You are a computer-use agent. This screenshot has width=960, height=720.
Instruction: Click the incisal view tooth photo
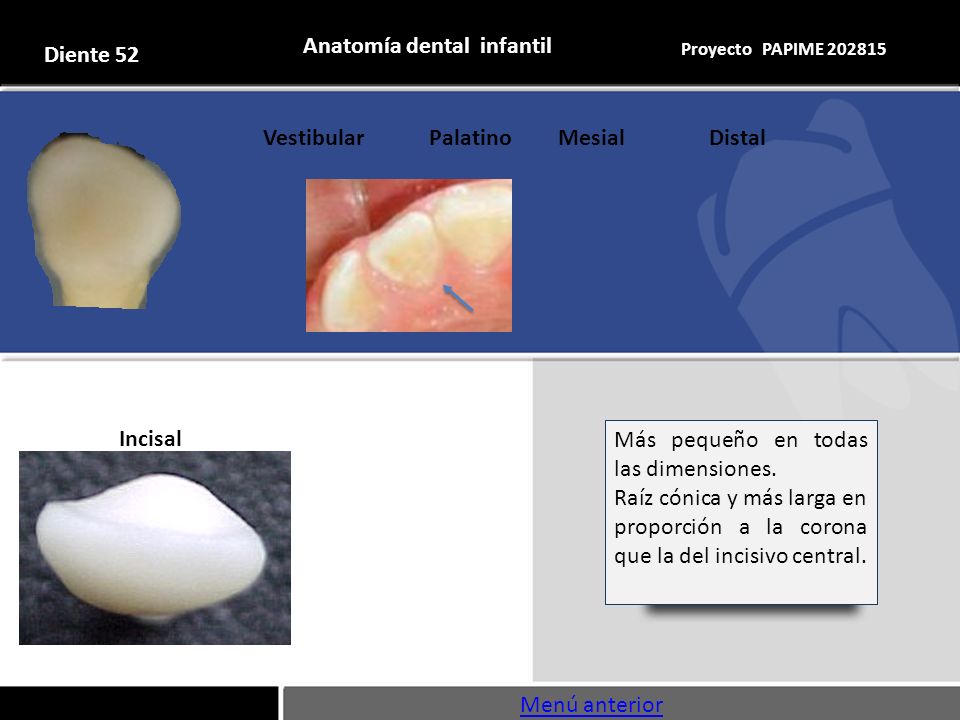click(x=155, y=548)
